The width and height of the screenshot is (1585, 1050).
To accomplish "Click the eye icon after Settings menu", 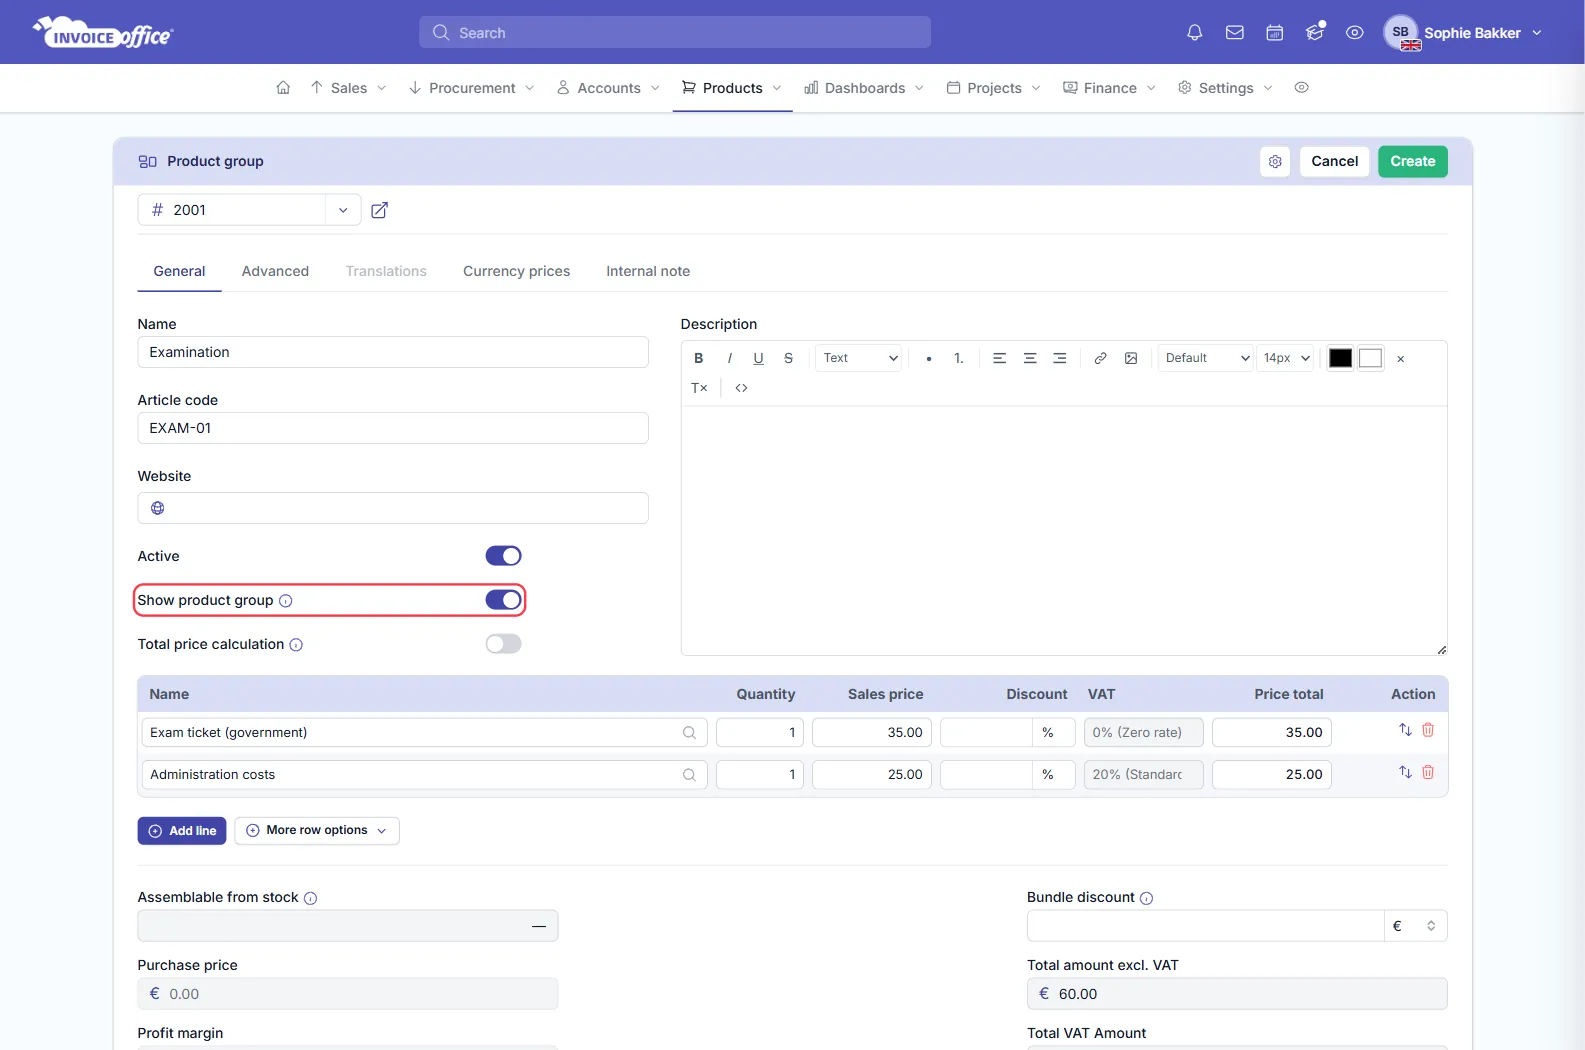I will click(1301, 88).
